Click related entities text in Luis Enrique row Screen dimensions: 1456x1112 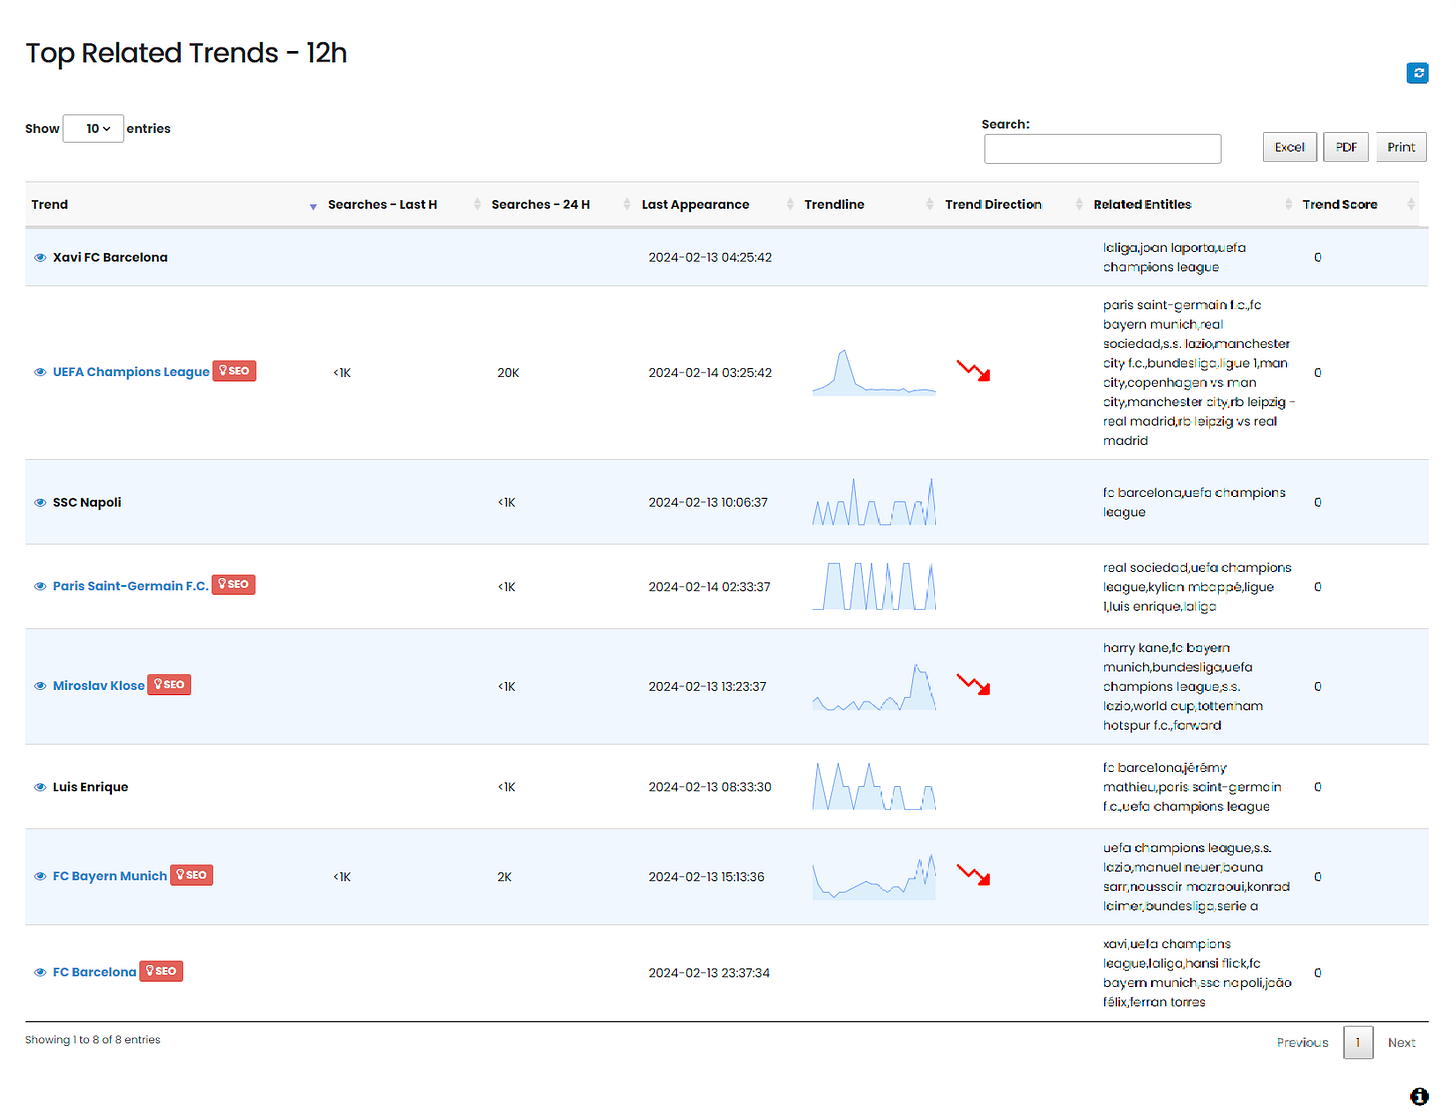click(1192, 787)
